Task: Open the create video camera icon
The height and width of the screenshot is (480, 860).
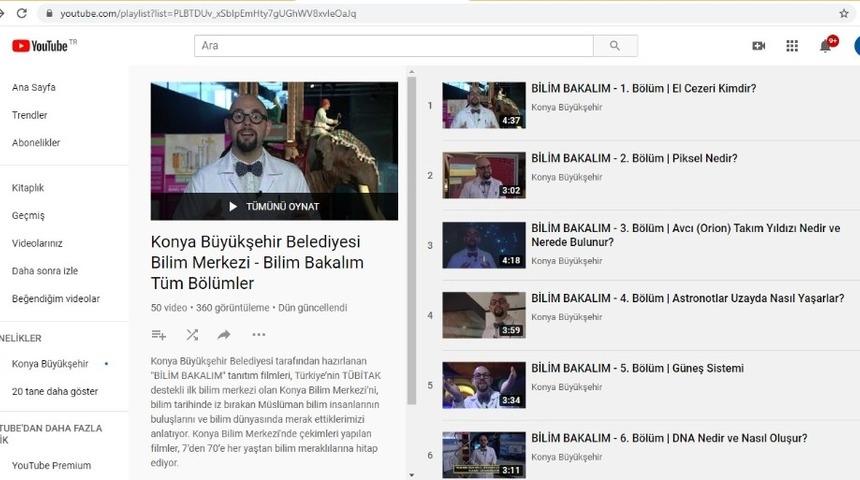Action: tap(759, 46)
